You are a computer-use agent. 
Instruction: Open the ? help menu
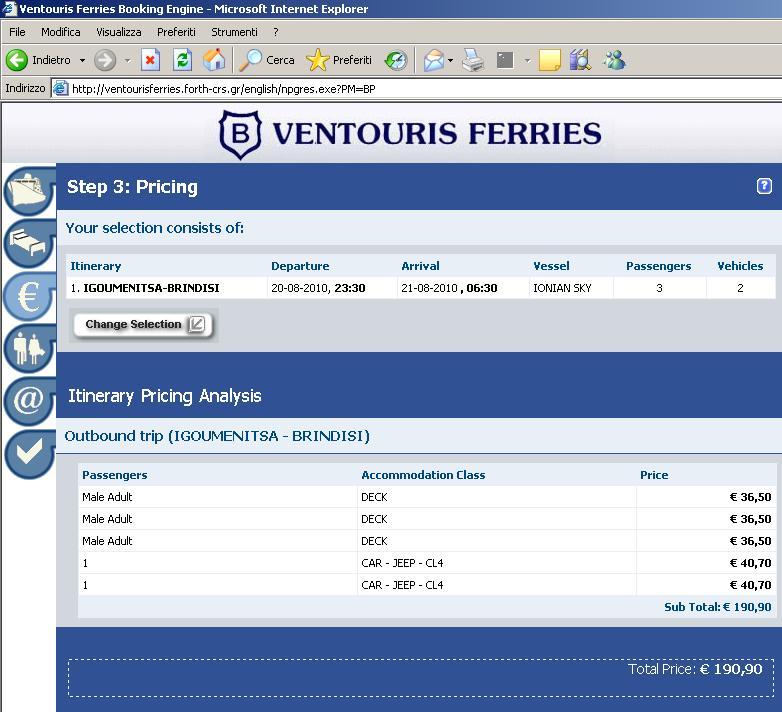coord(276,32)
